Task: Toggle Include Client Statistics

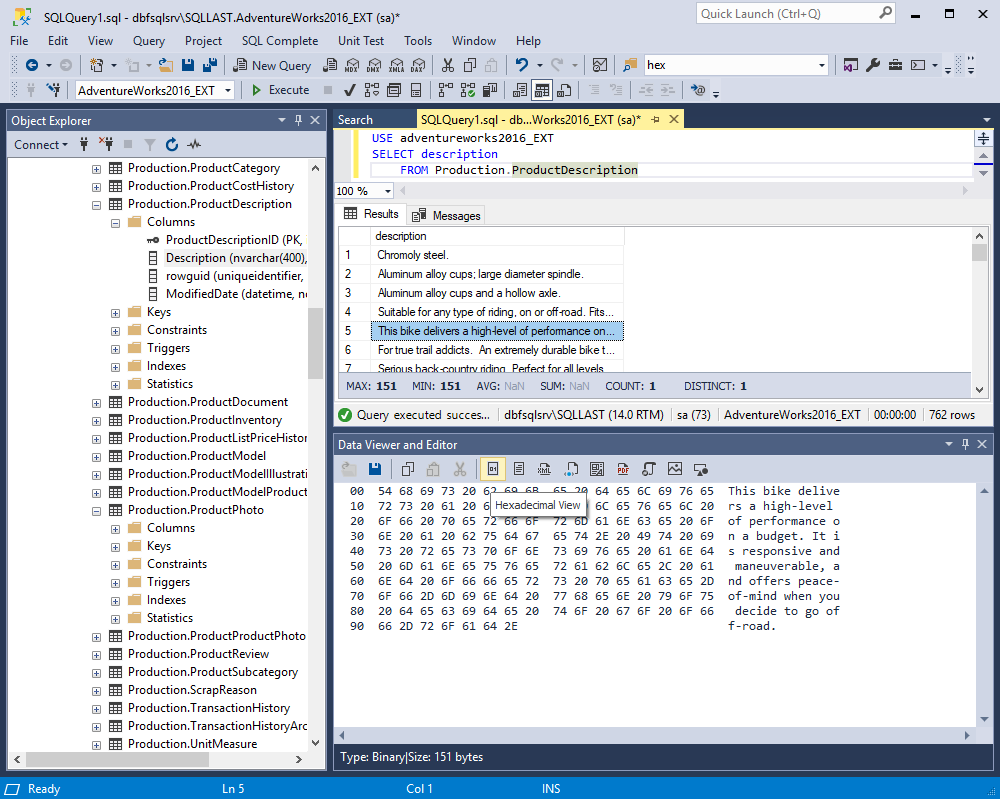Action: point(490,91)
